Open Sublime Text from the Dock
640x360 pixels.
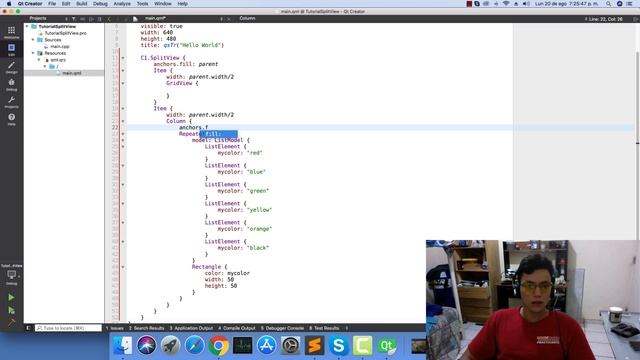point(315,346)
